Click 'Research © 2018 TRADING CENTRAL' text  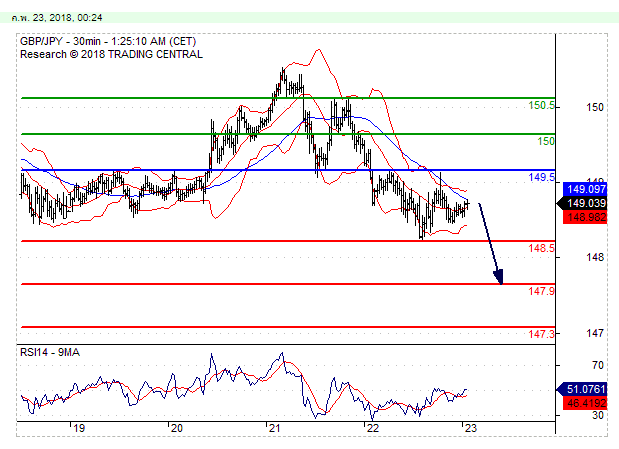111,54
